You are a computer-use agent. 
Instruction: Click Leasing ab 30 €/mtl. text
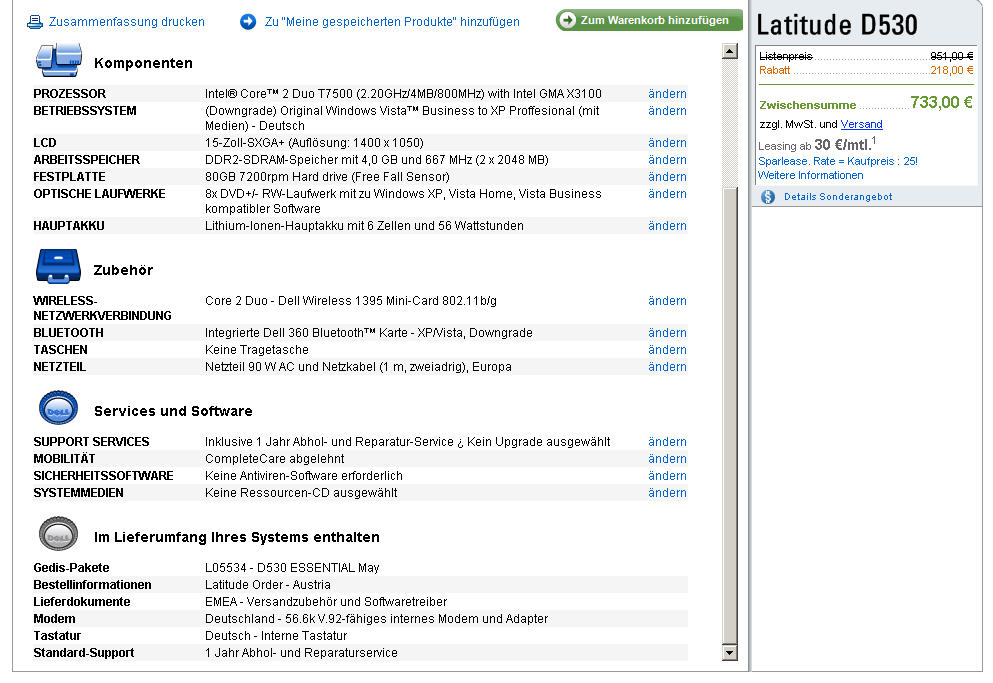(817, 144)
